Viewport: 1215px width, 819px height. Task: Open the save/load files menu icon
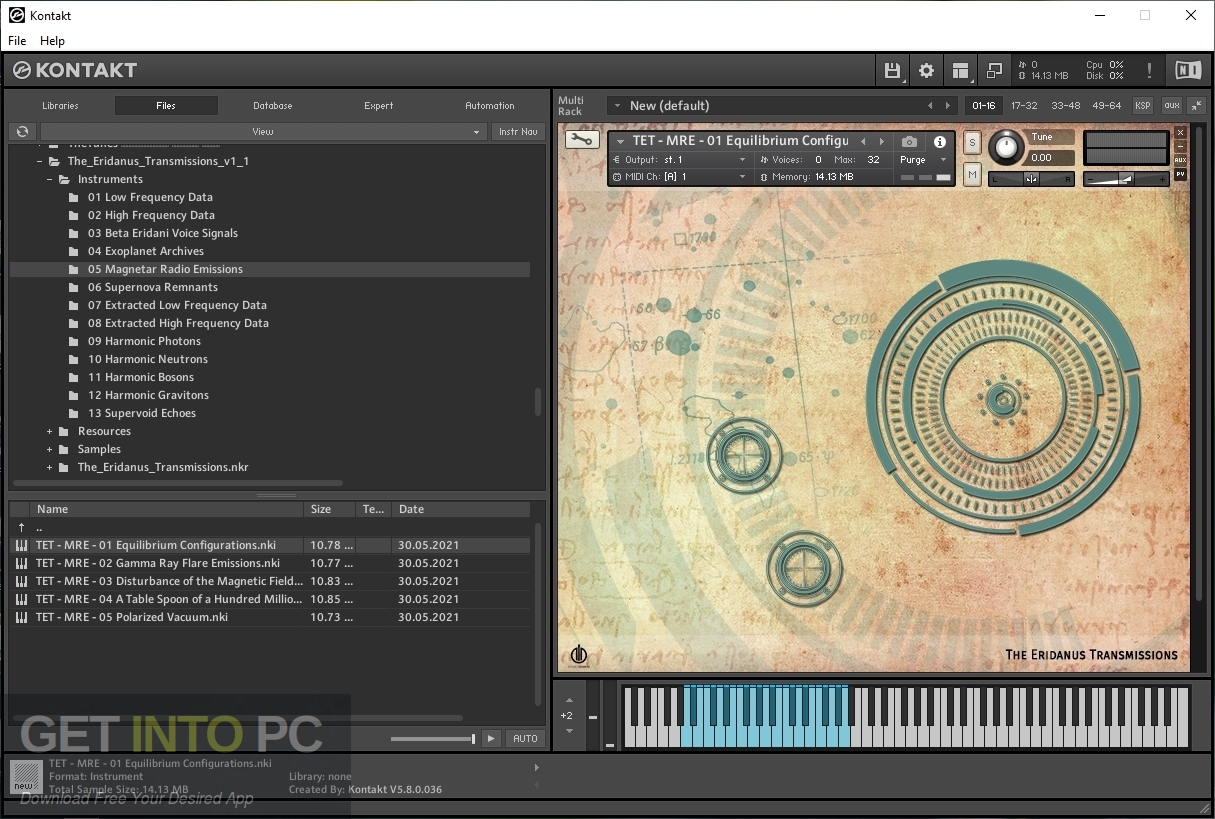click(892, 70)
